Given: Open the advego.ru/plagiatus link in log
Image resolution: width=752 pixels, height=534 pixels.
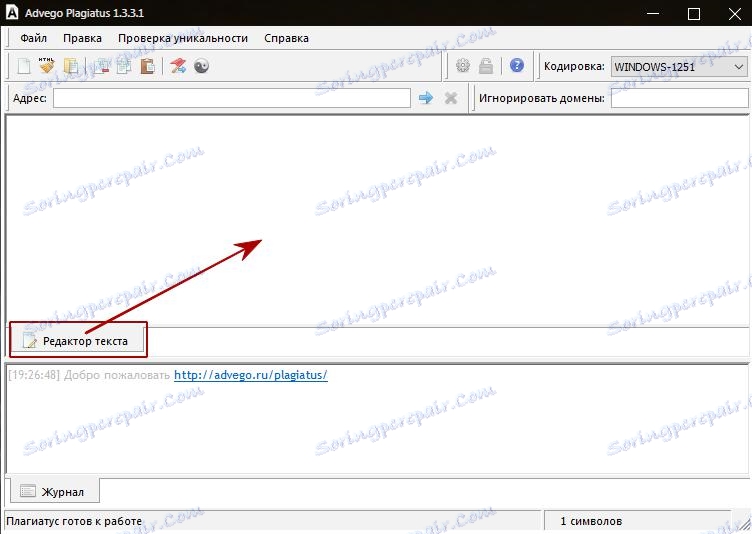Looking at the screenshot, I should (x=250, y=375).
